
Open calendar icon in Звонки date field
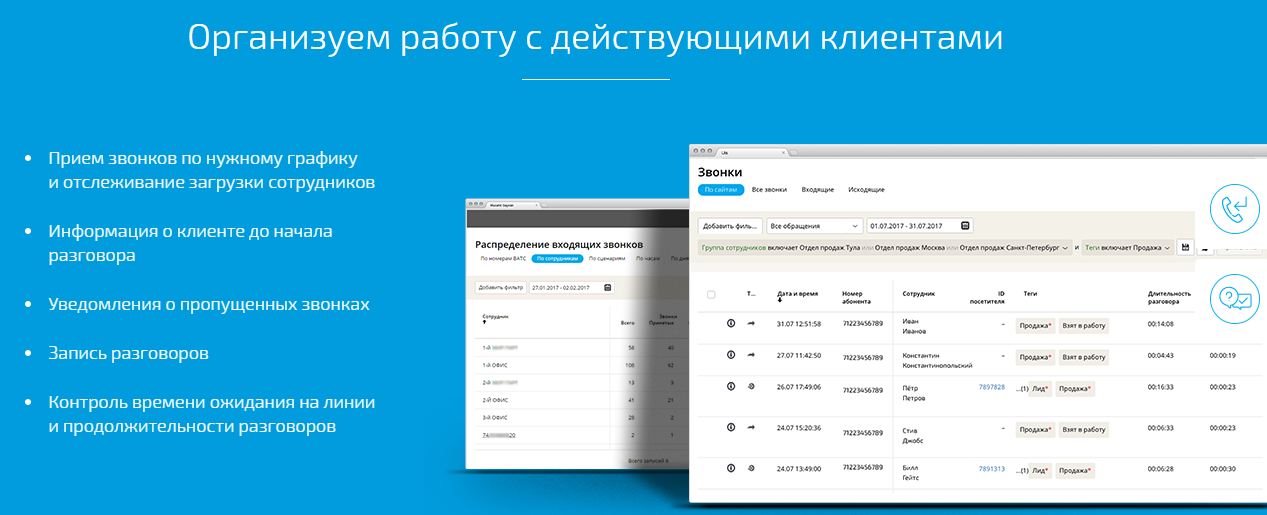[x=964, y=226]
